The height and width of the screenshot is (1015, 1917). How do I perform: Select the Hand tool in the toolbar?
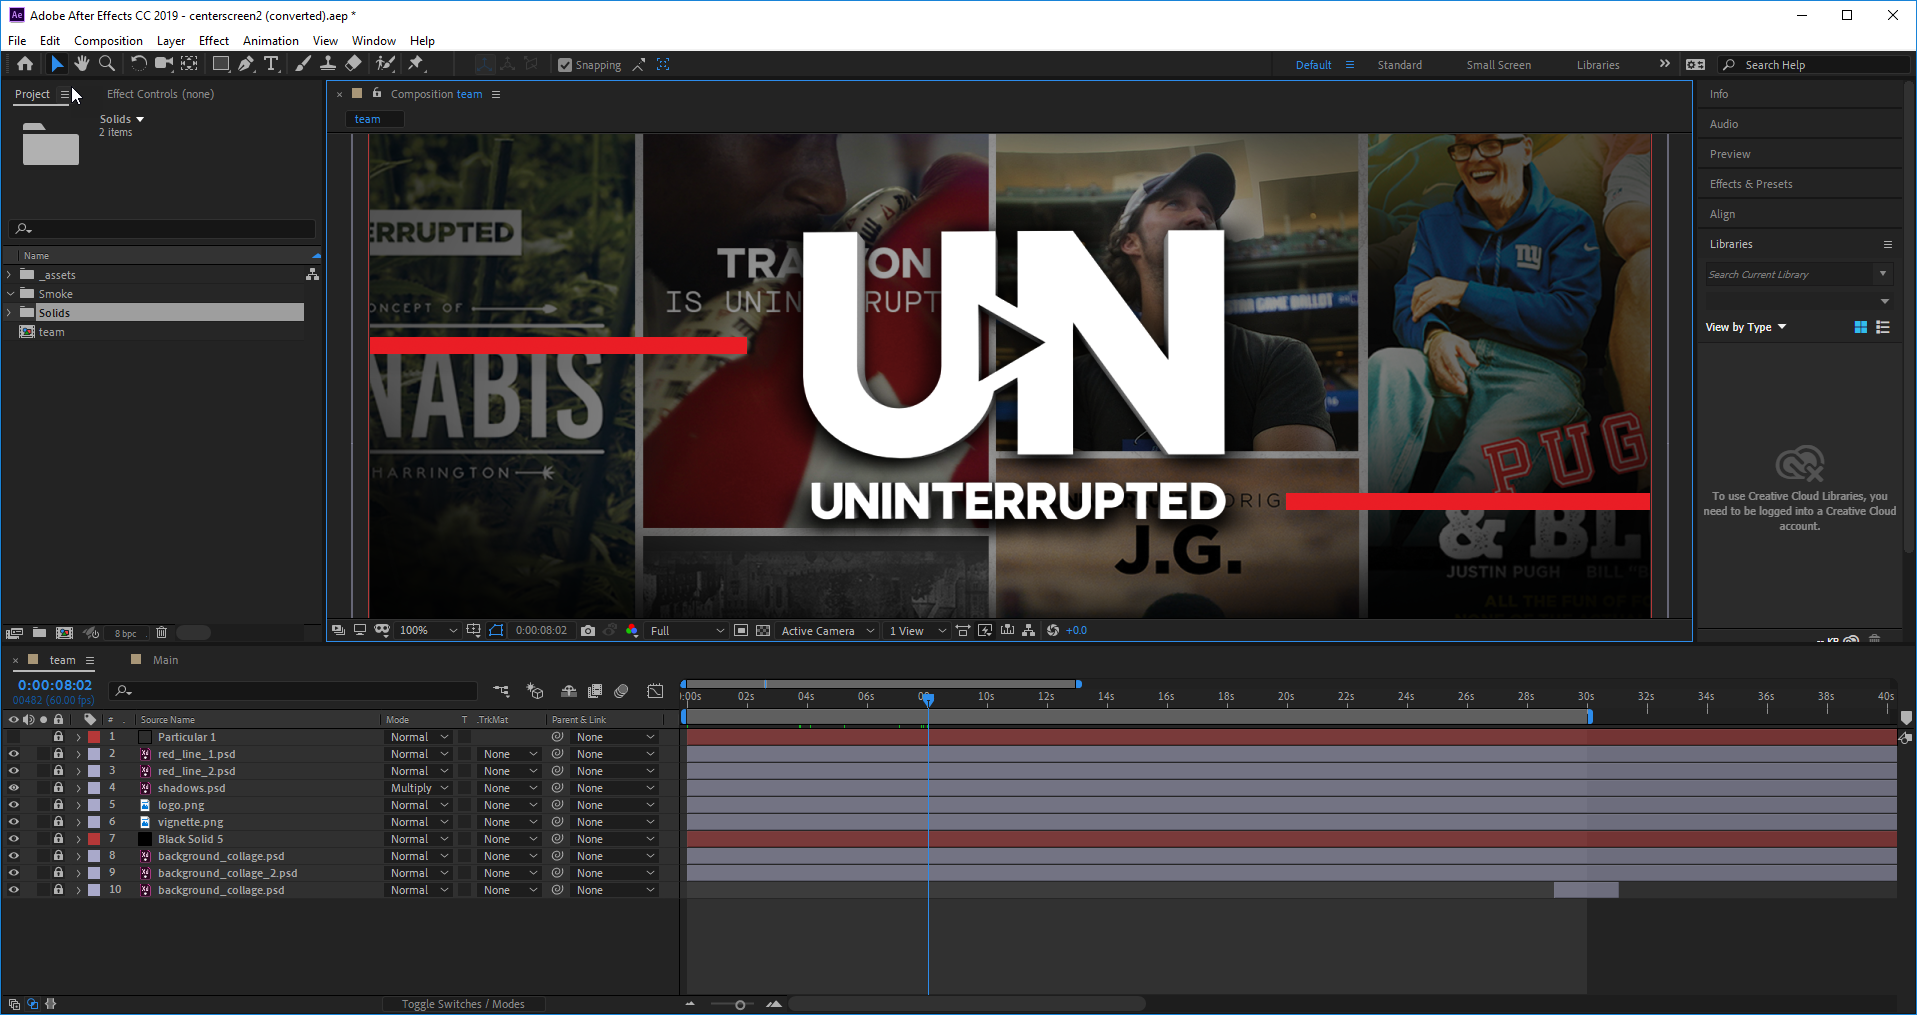tap(81, 63)
